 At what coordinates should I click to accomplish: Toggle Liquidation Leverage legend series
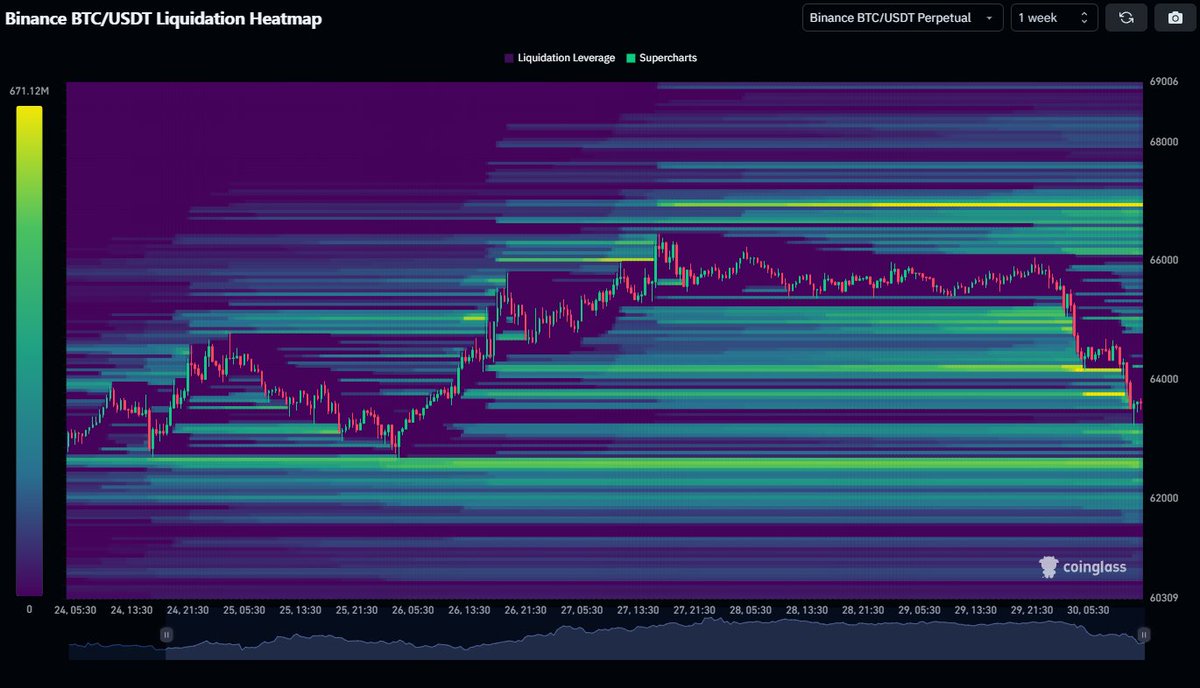click(x=560, y=58)
